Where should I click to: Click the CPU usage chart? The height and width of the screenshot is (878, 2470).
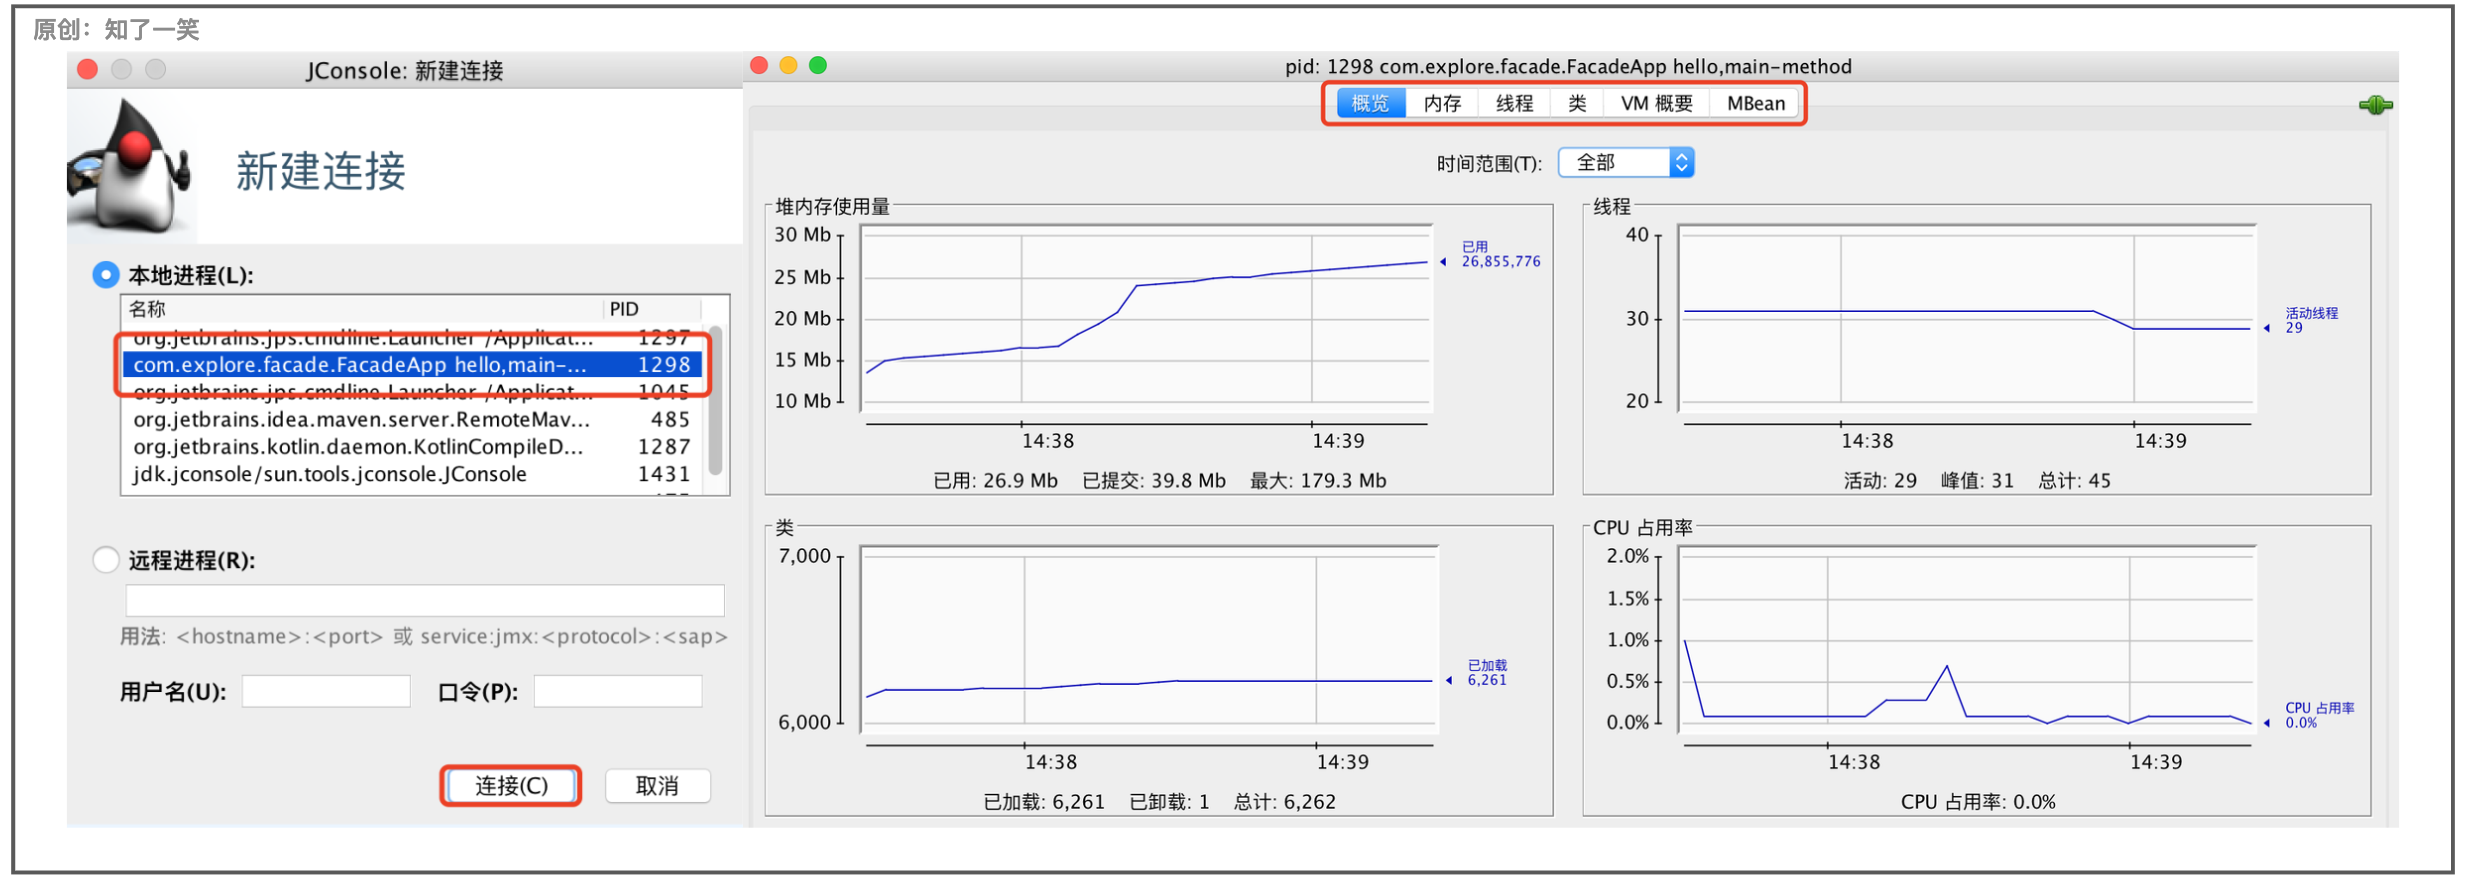(1967, 640)
